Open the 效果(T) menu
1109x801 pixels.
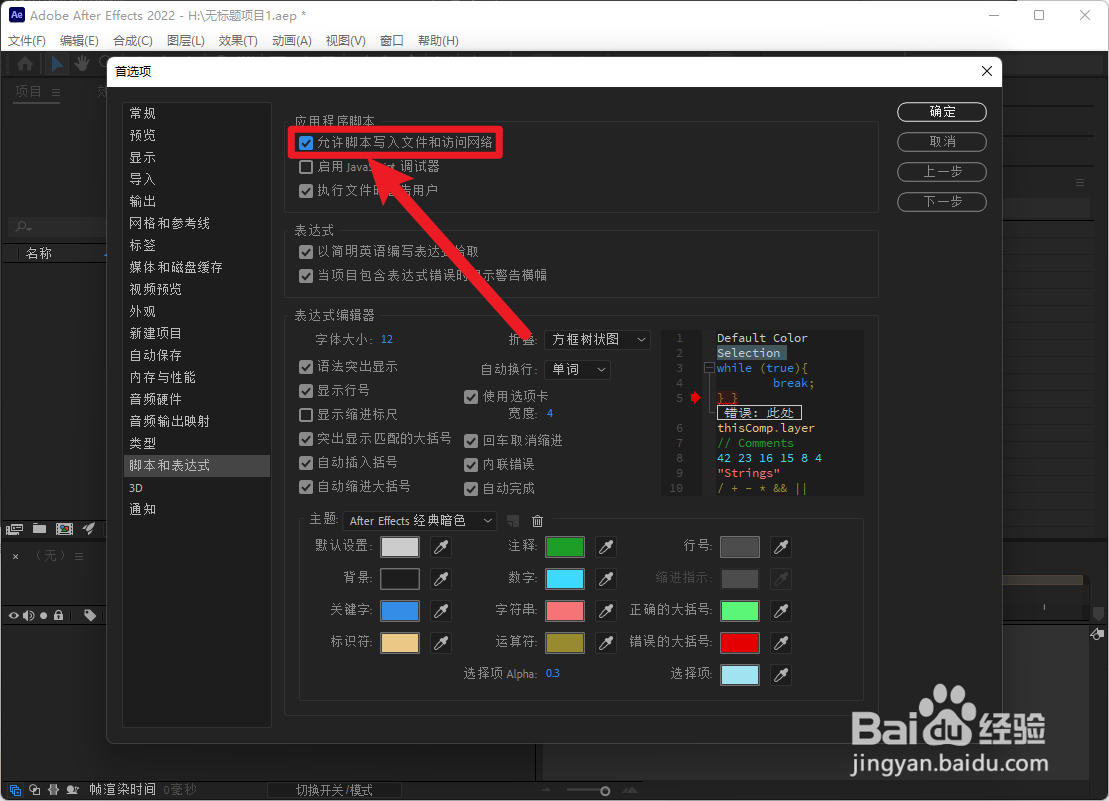pyautogui.click(x=238, y=41)
